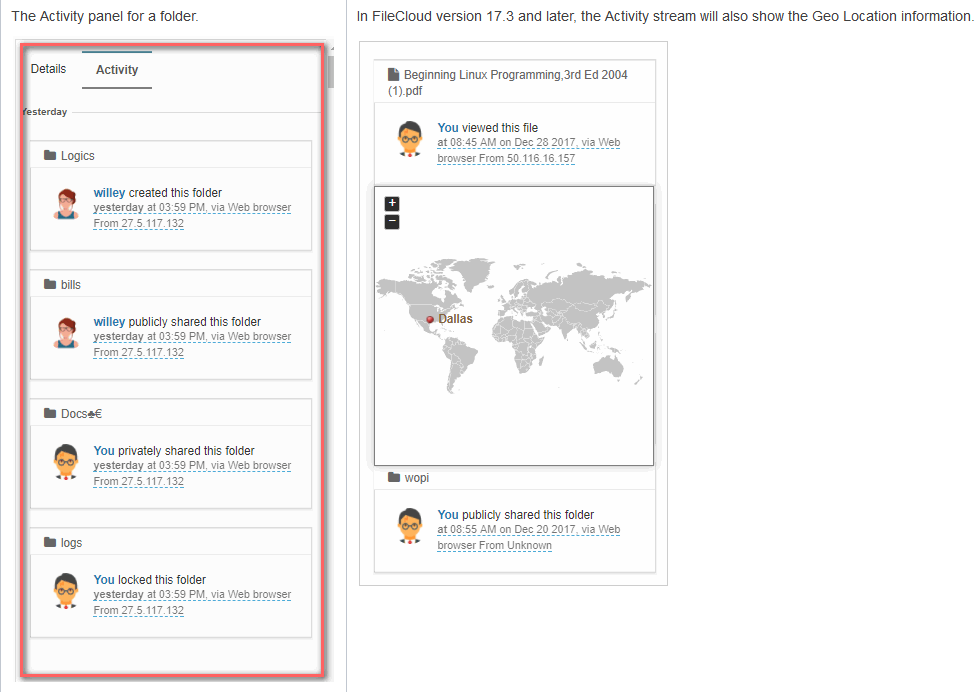Zoom in on the map

[x=392, y=203]
